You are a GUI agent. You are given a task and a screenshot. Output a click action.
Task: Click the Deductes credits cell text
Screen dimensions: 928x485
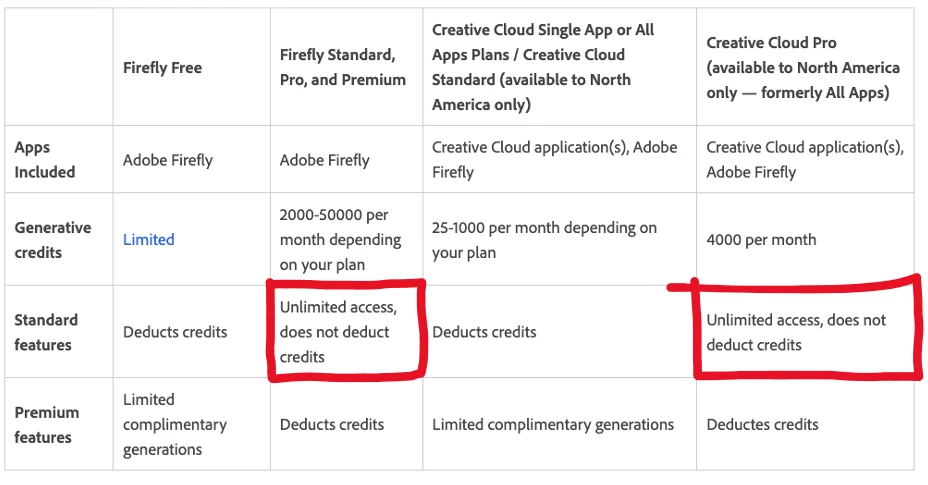762,424
